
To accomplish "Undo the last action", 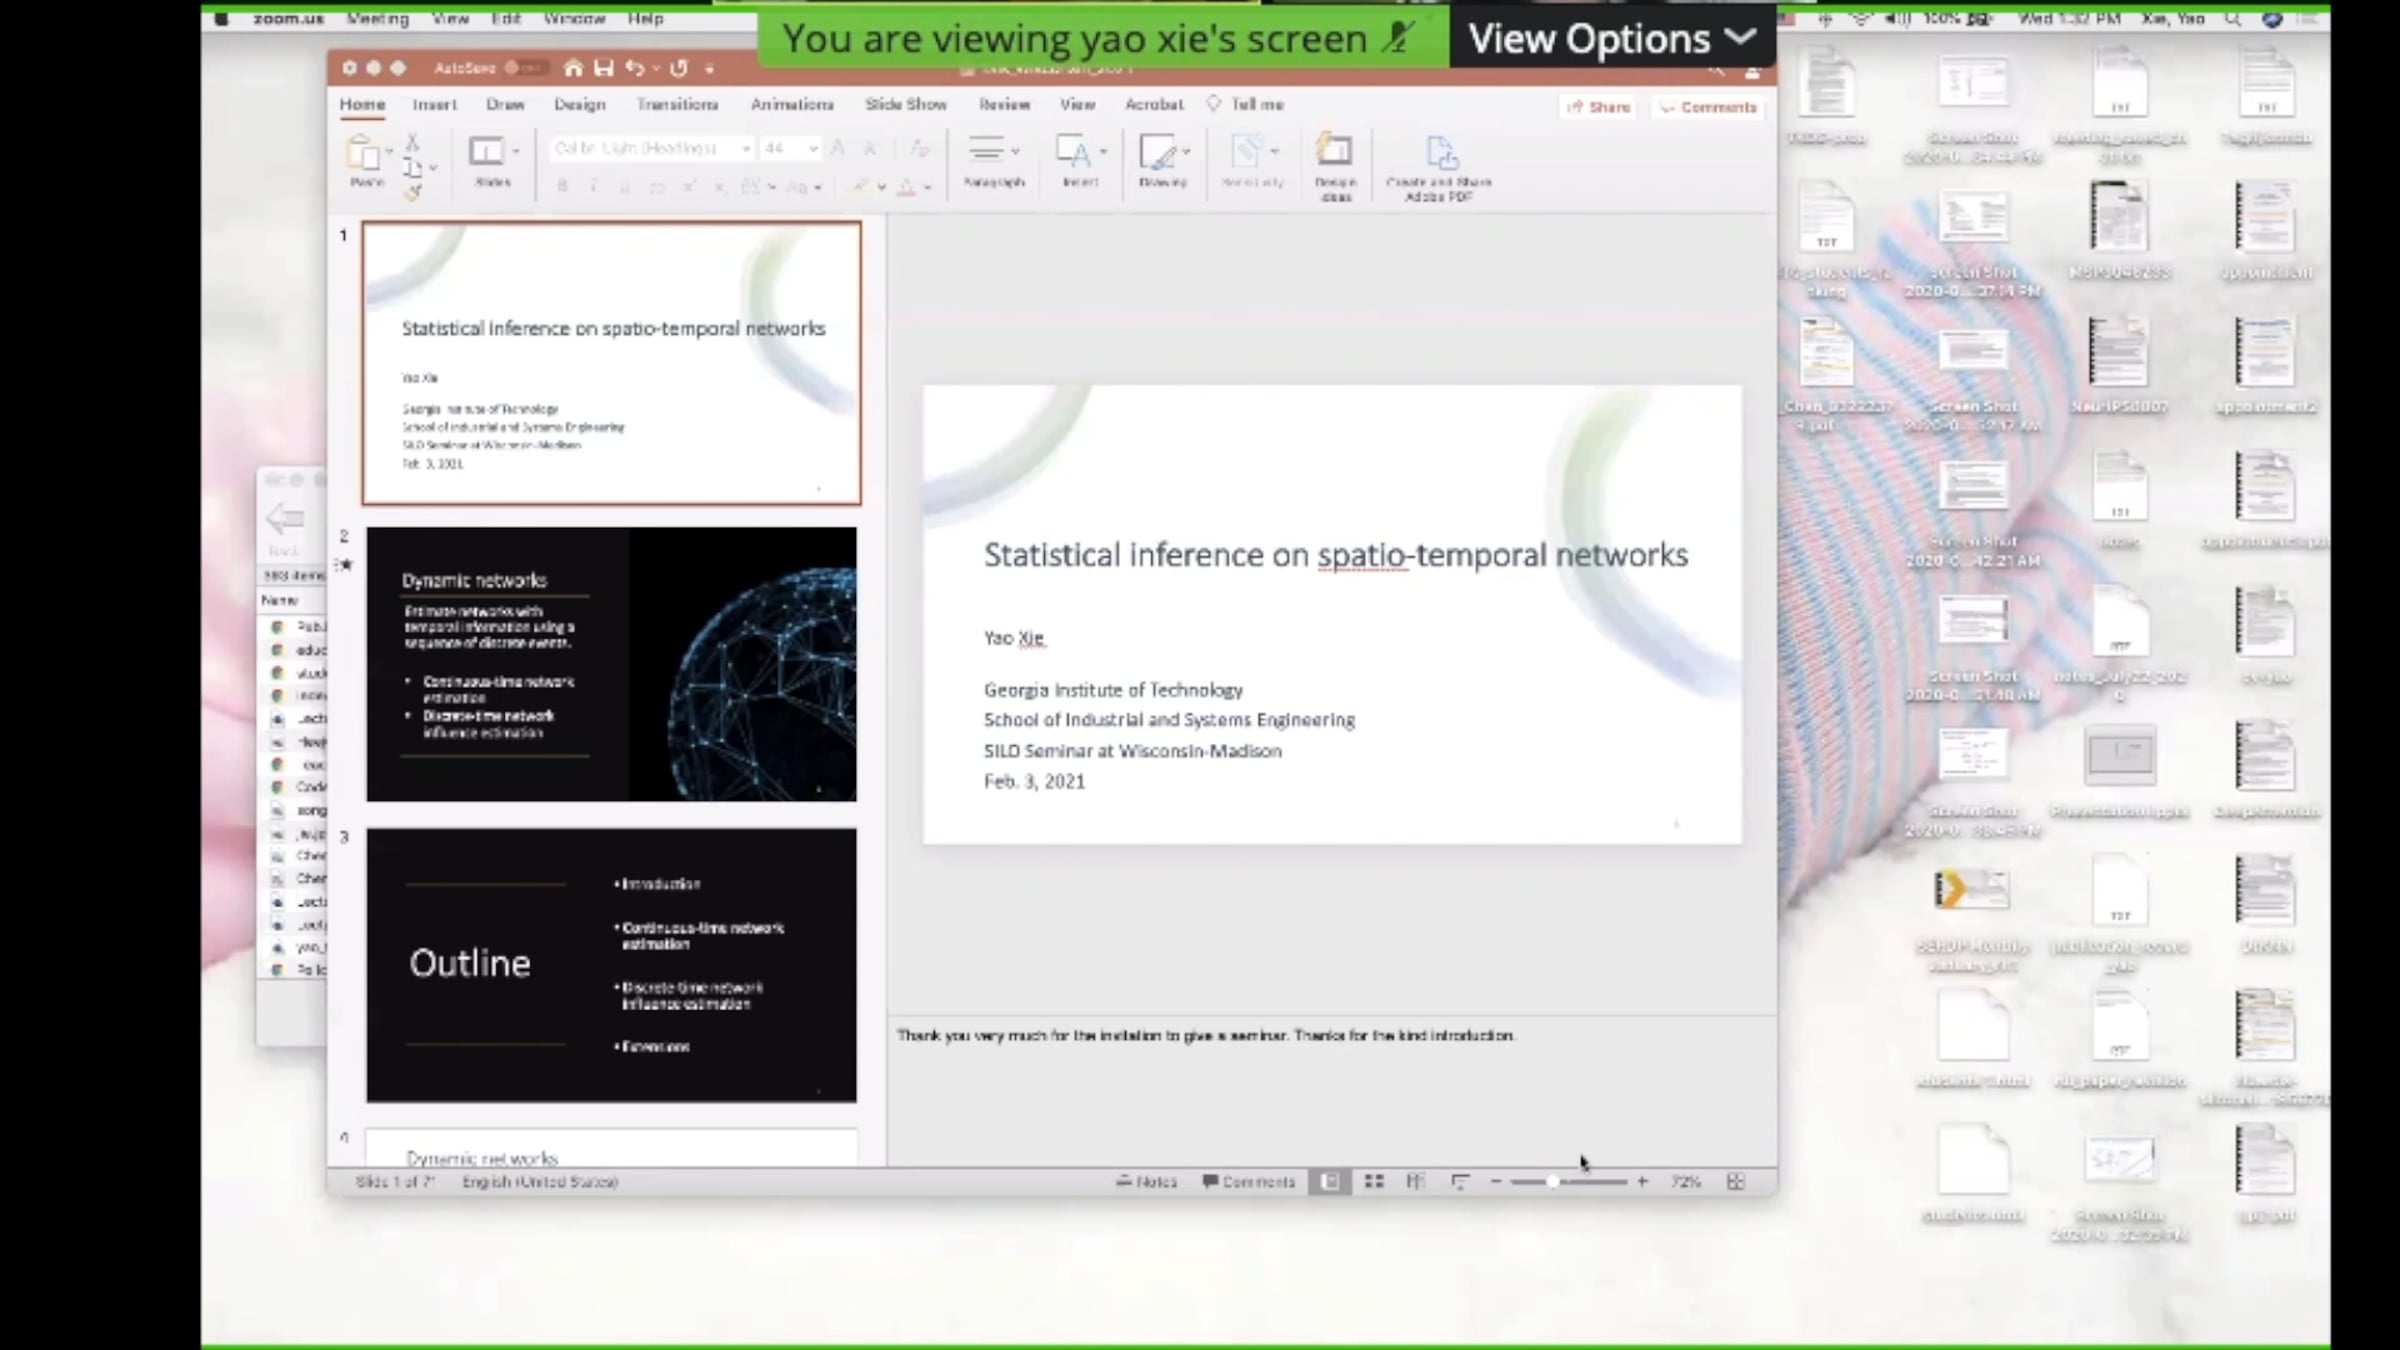I will (x=634, y=68).
